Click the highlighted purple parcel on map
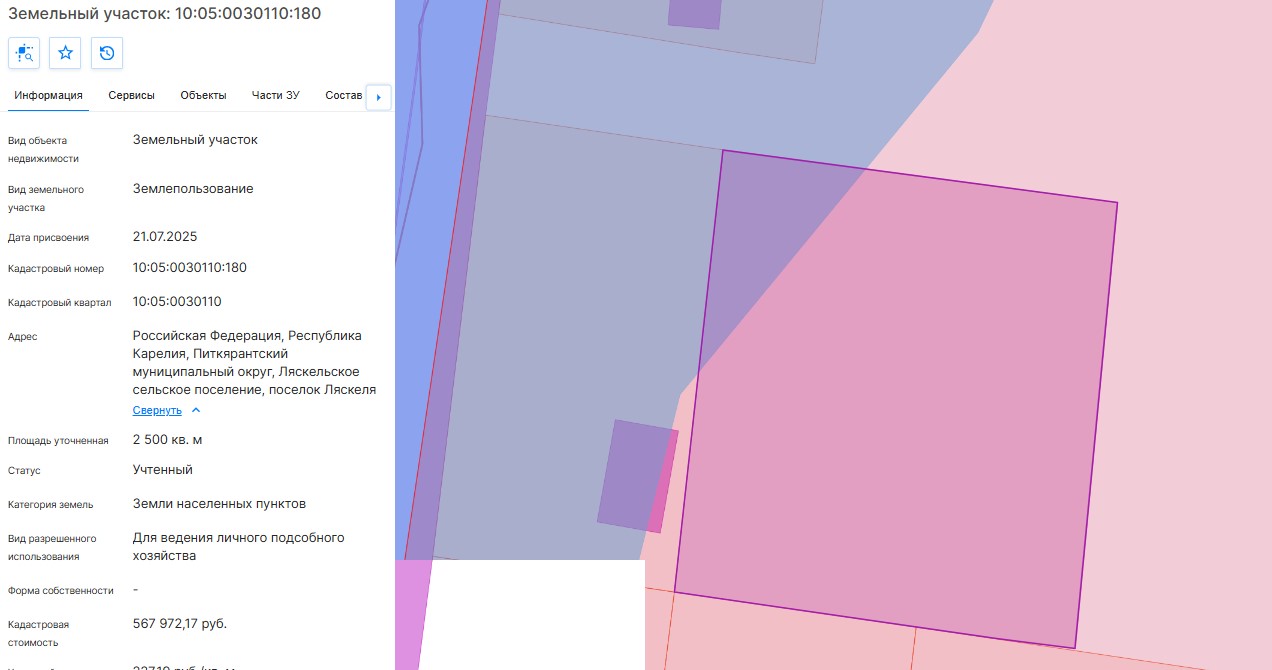Image resolution: width=1272 pixels, height=670 pixels. (900, 400)
